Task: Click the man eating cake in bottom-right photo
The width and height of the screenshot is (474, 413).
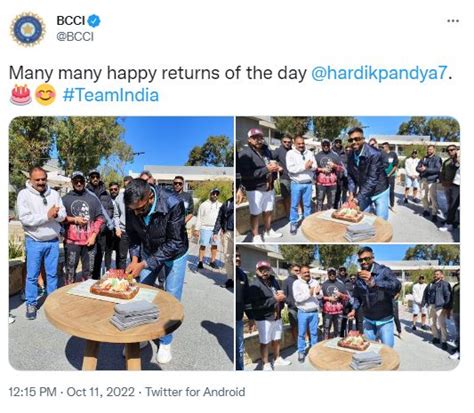Action: (x=377, y=295)
